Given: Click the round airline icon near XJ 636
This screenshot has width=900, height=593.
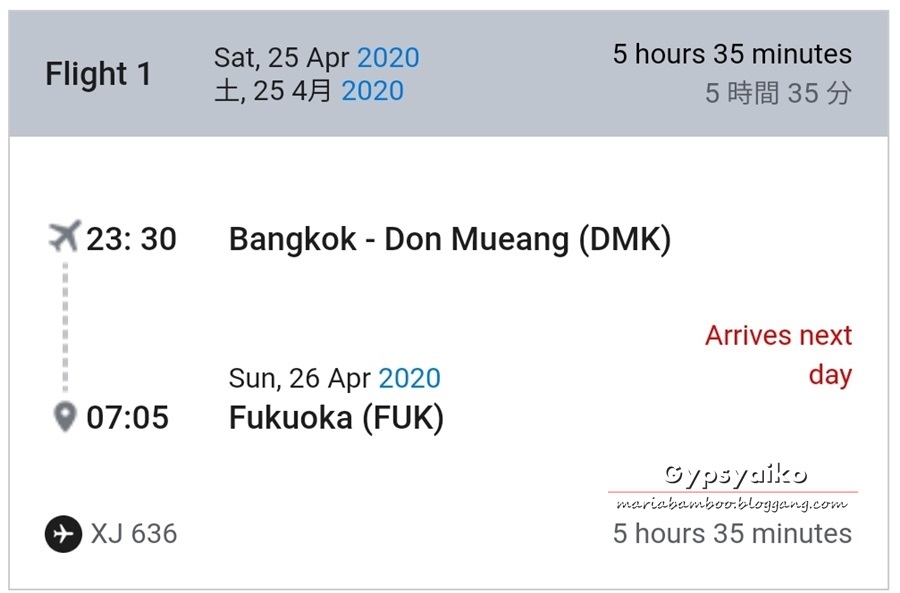Looking at the screenshot, I should click(x=63, y=534).
